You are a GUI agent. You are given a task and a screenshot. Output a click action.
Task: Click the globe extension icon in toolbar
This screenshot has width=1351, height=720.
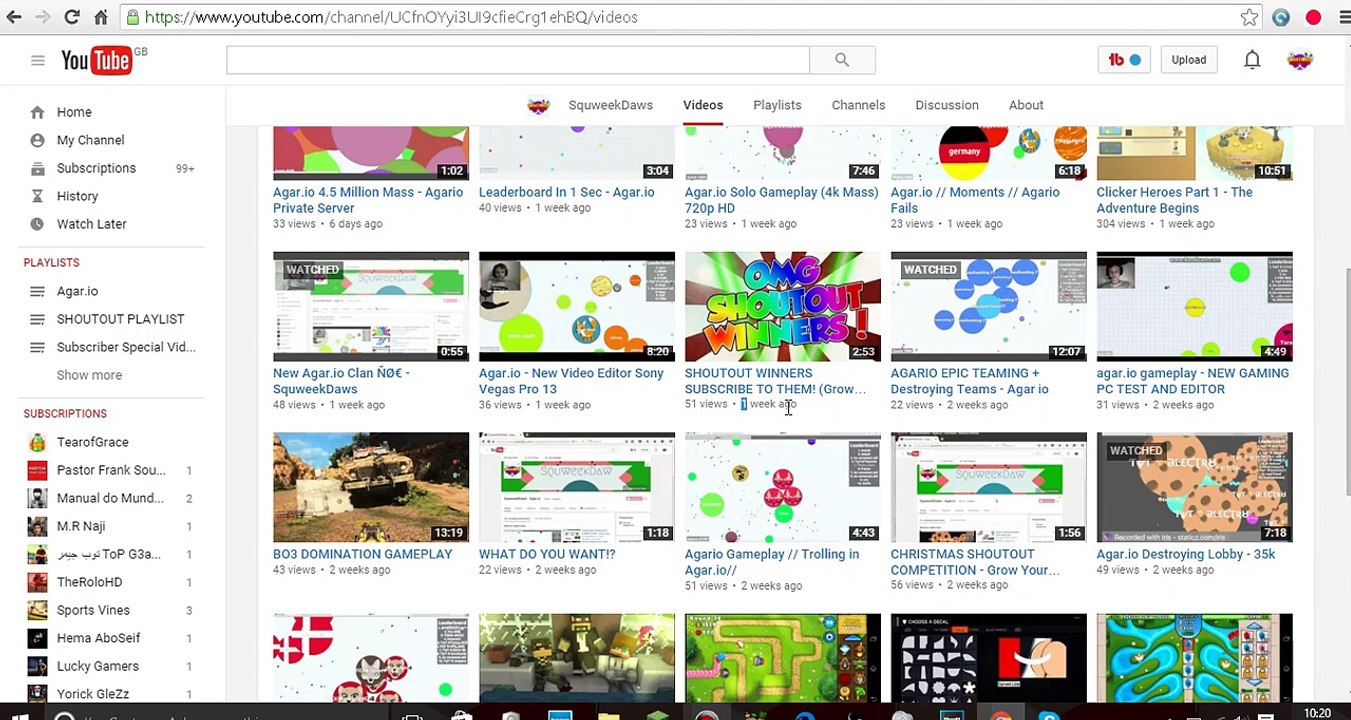(1281, 17)
